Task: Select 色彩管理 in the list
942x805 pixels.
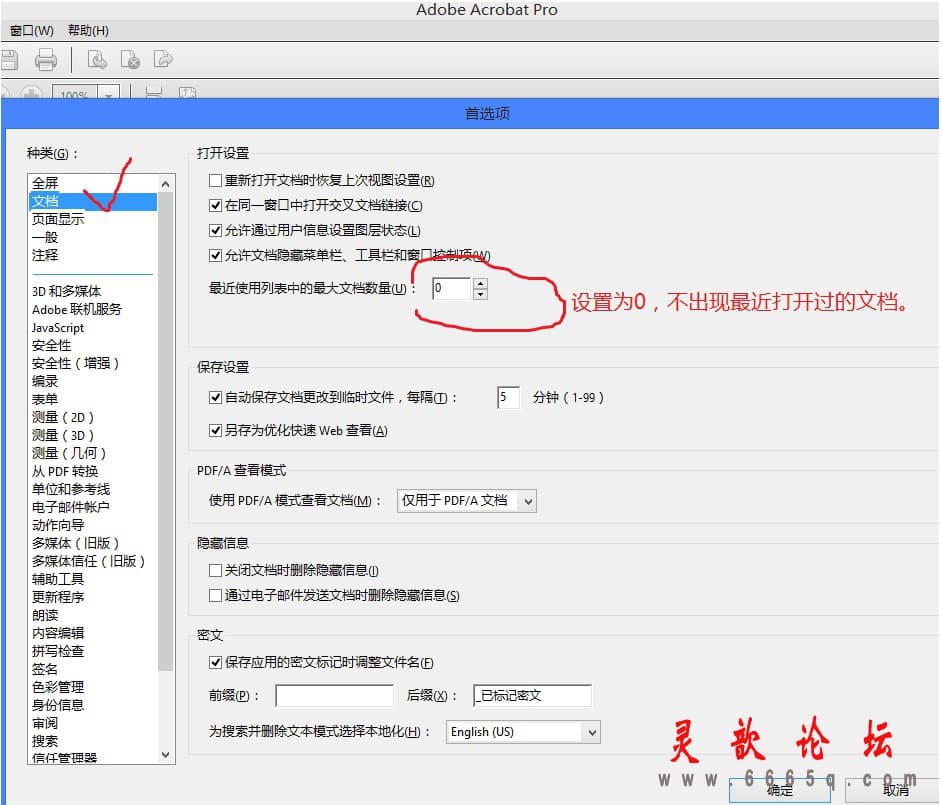Action: pyautogui.click(x=58, y=687)
